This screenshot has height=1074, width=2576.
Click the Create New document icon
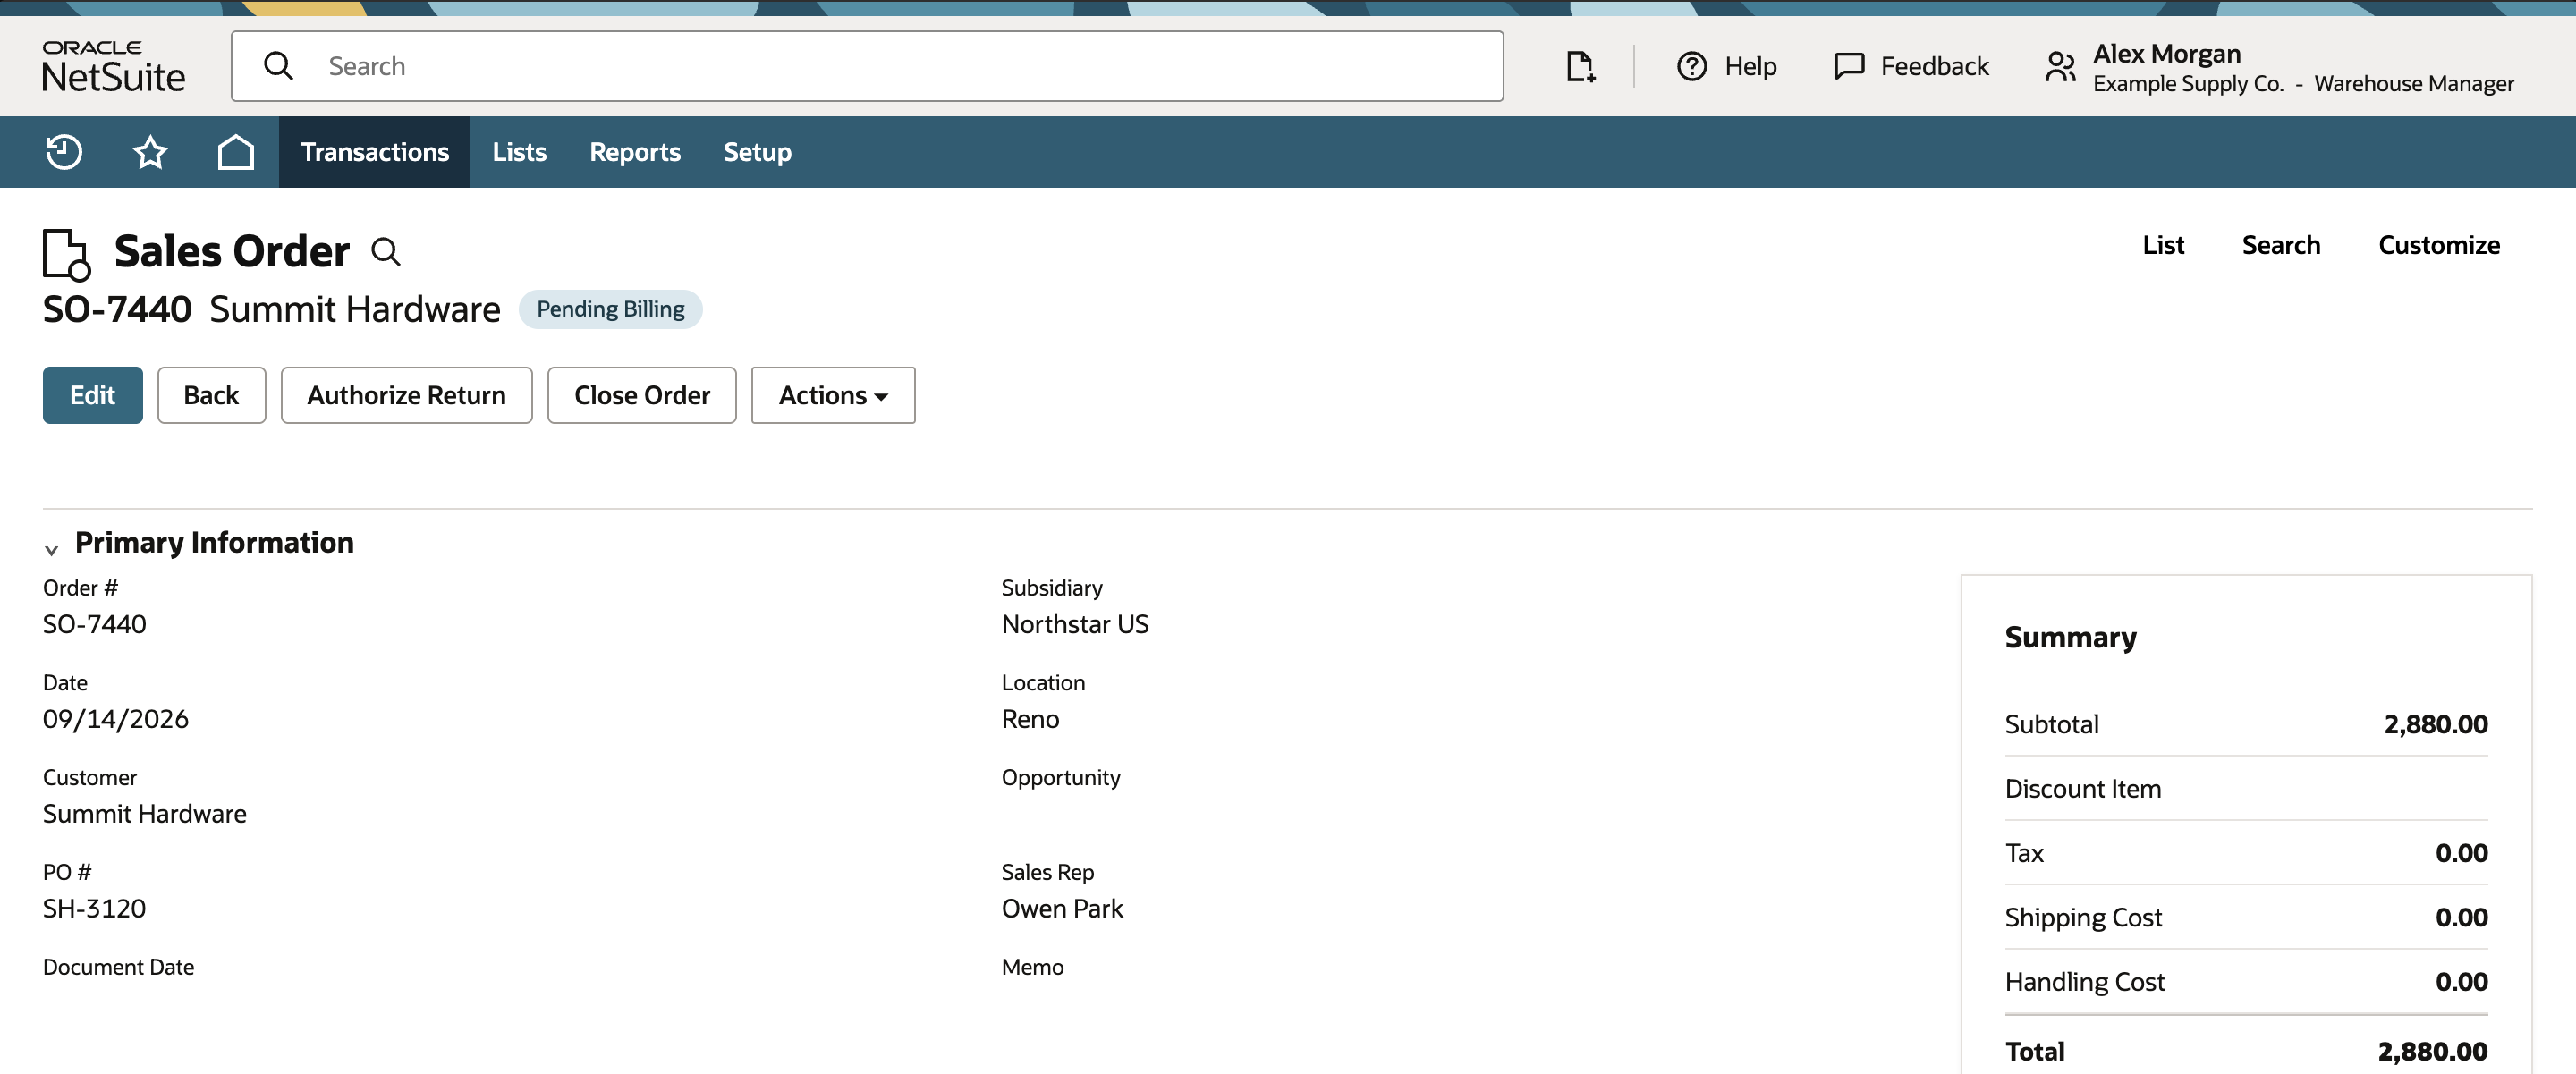pos(1580,66)
